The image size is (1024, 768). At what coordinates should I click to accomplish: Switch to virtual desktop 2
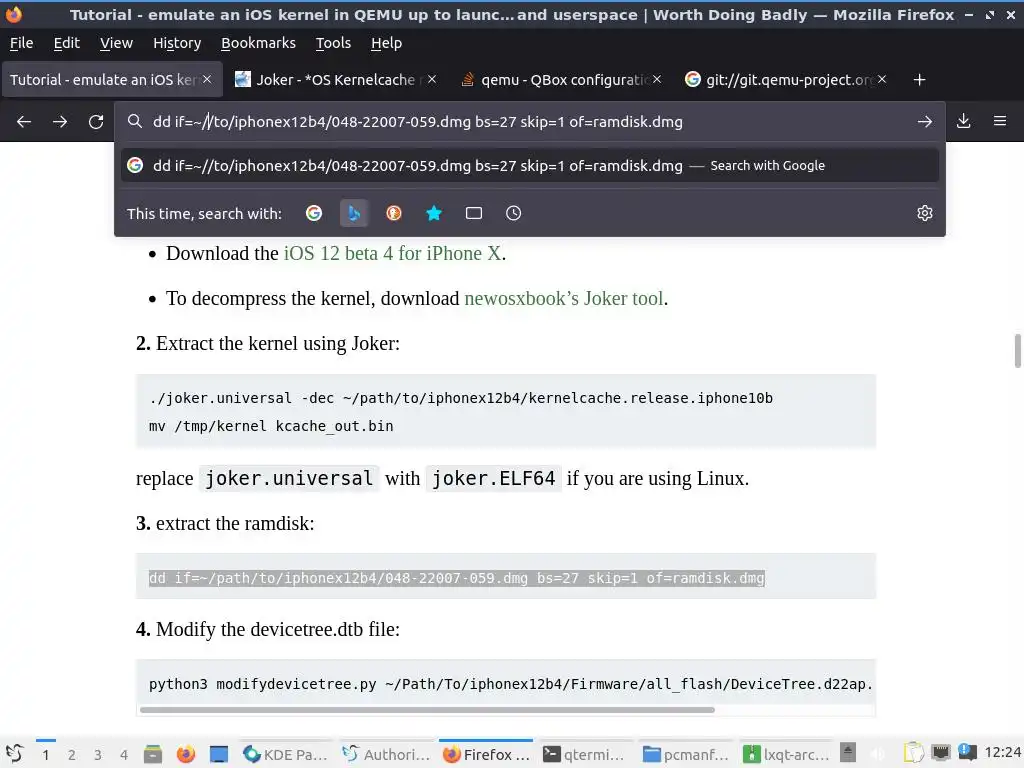coord(72,755)
